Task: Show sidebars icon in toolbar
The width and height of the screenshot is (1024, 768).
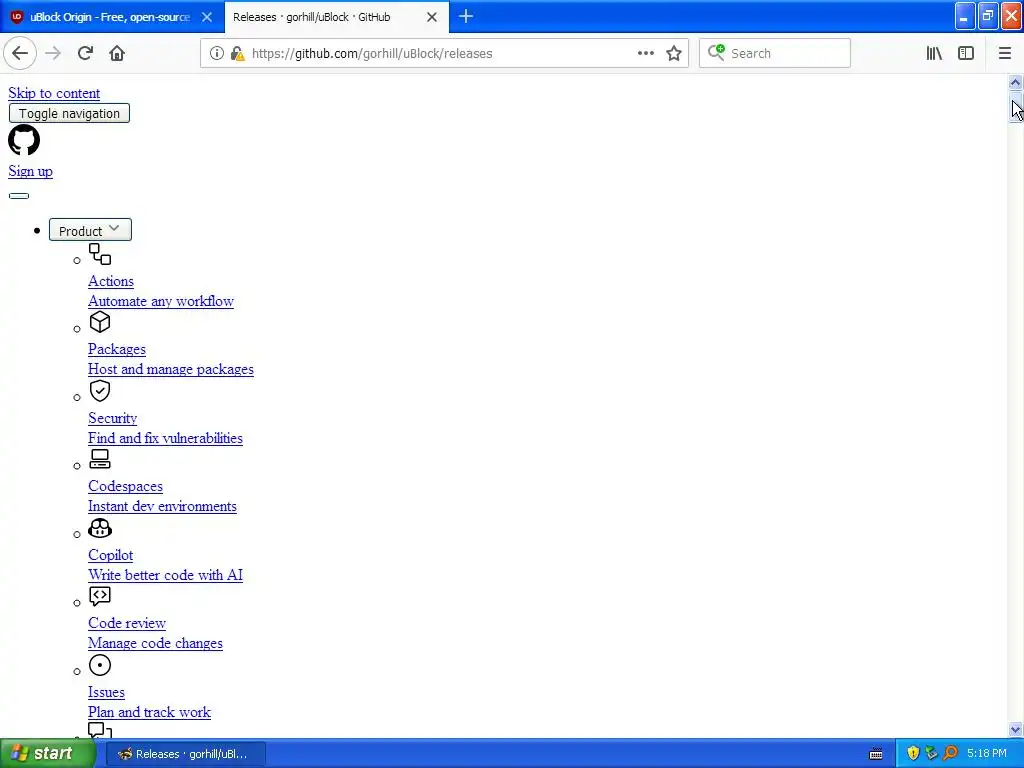Action: 966,54
